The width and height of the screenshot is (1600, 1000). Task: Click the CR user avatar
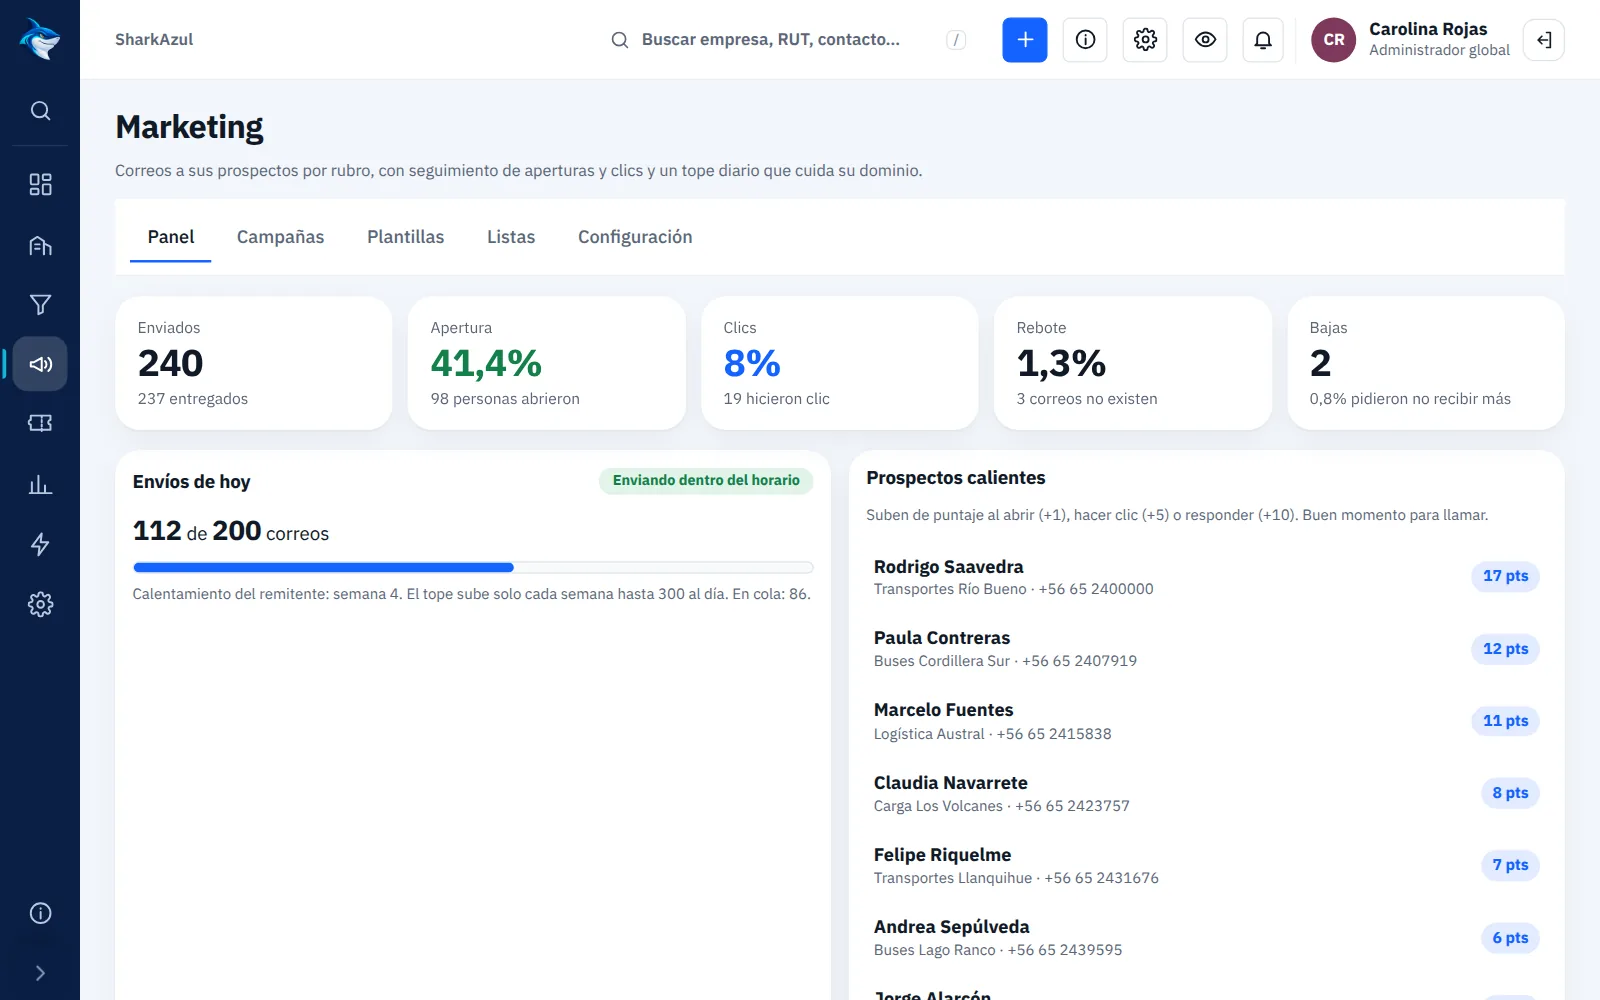click(1333, 40)
